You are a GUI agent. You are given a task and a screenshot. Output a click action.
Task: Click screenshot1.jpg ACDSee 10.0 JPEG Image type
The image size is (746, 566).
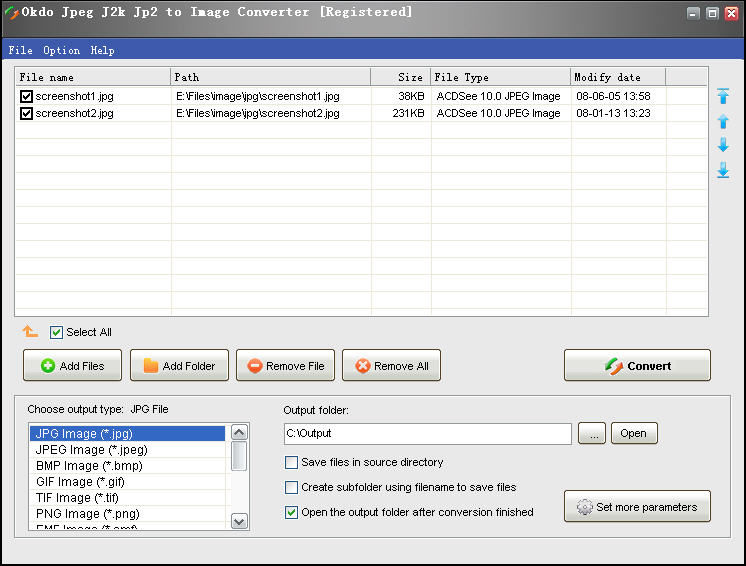(x=499, y=97)
